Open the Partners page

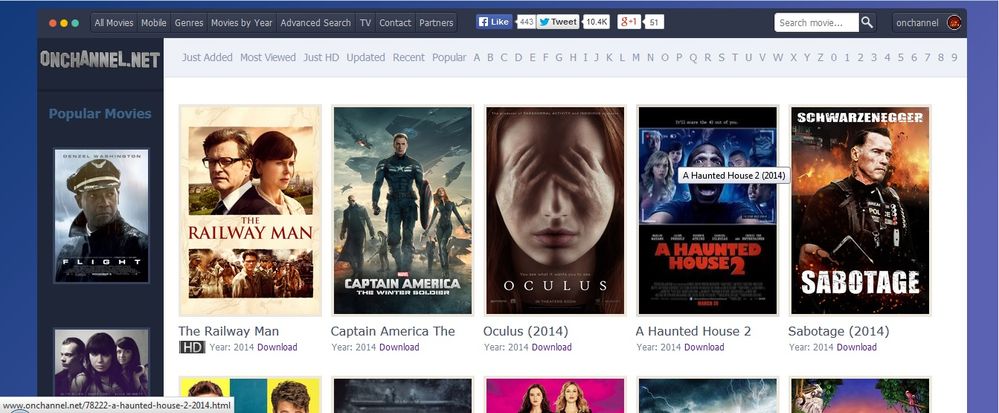[x=436, y=22]
